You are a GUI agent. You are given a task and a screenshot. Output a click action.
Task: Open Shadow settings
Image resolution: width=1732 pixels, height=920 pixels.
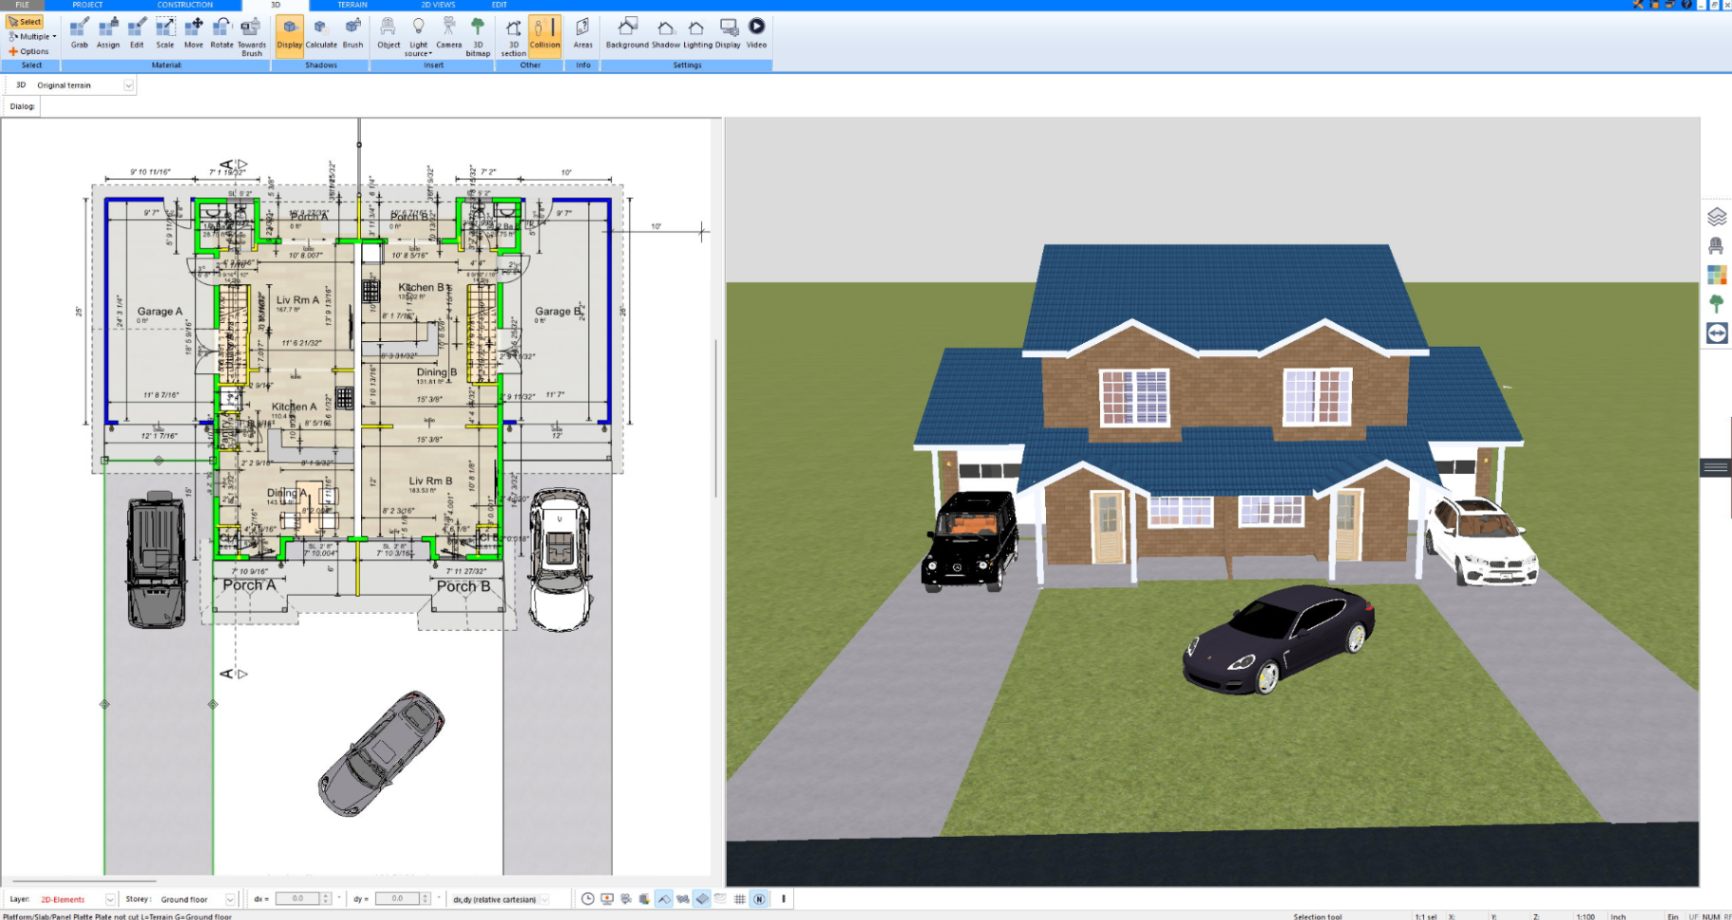[x=666, y=33]
